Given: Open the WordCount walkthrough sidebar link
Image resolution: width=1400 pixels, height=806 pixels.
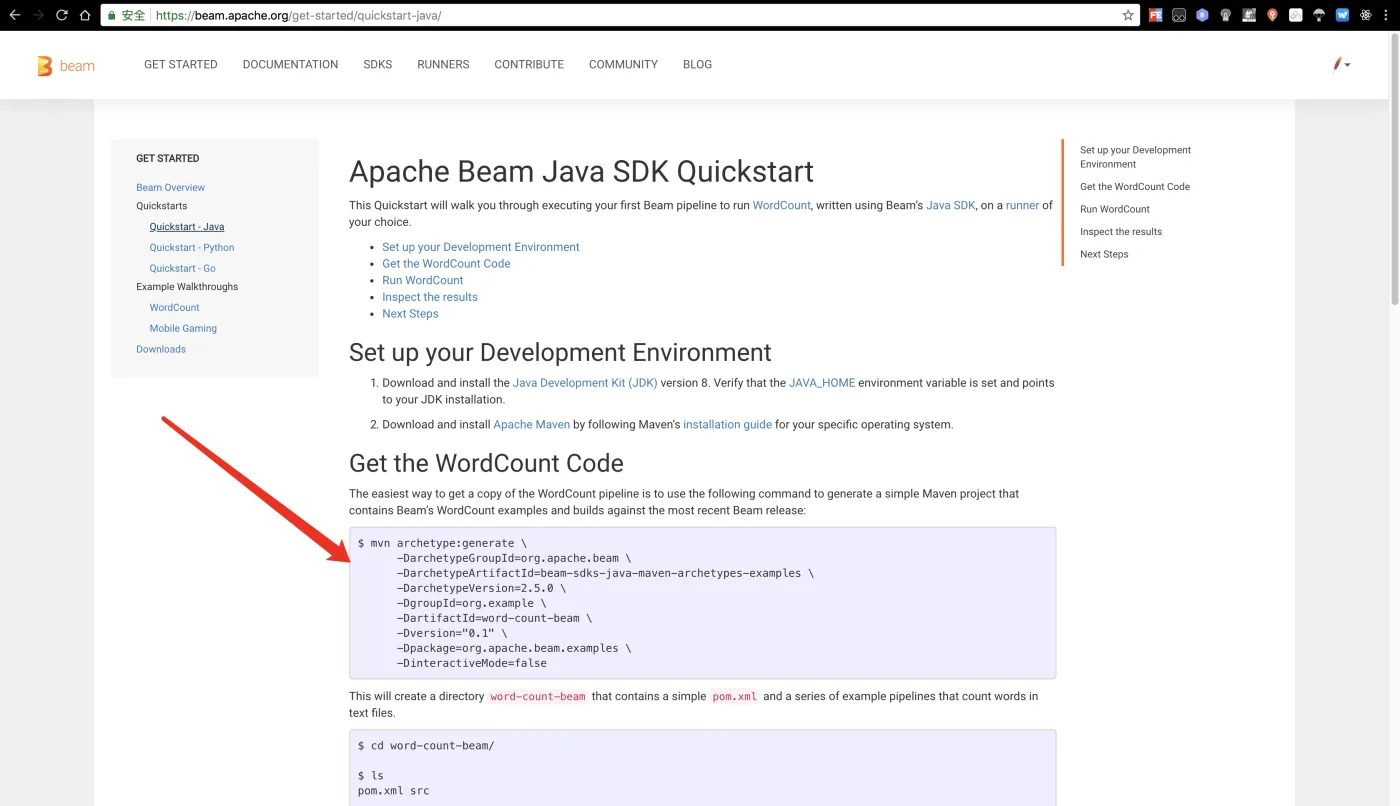Looking at the screenshot, I should 174,308.
